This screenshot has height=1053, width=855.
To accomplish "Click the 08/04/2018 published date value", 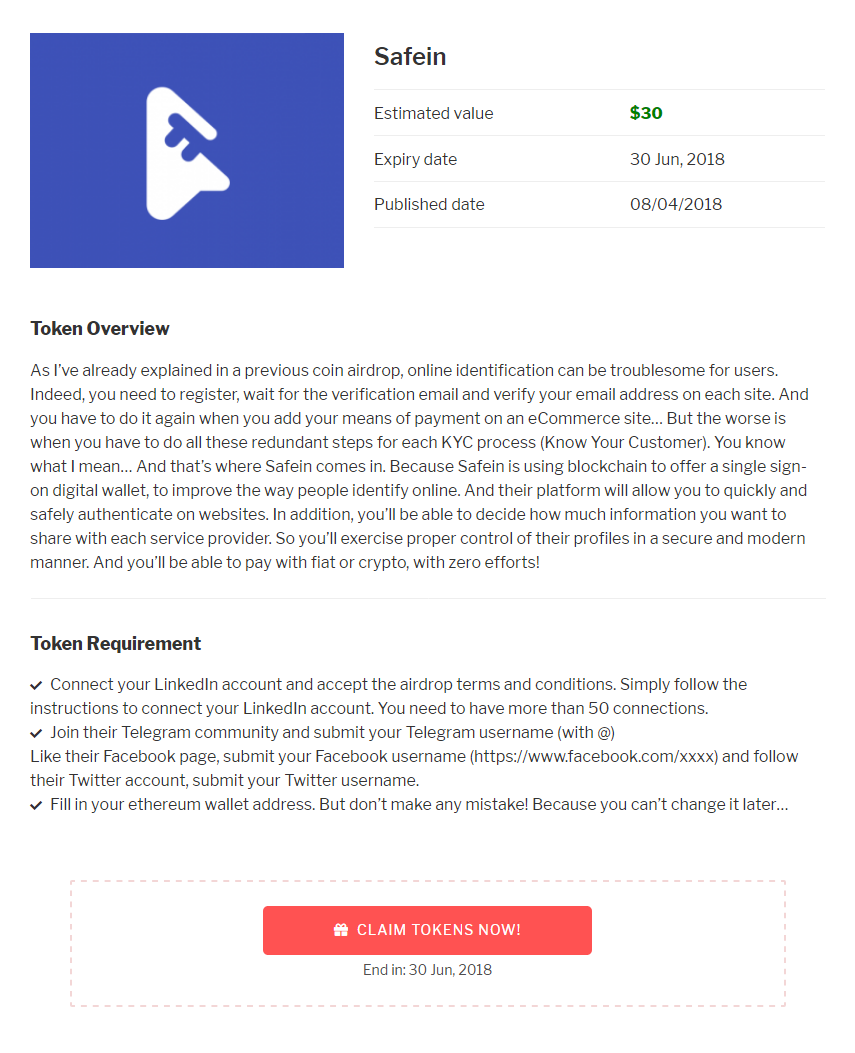I will point(676,204).
